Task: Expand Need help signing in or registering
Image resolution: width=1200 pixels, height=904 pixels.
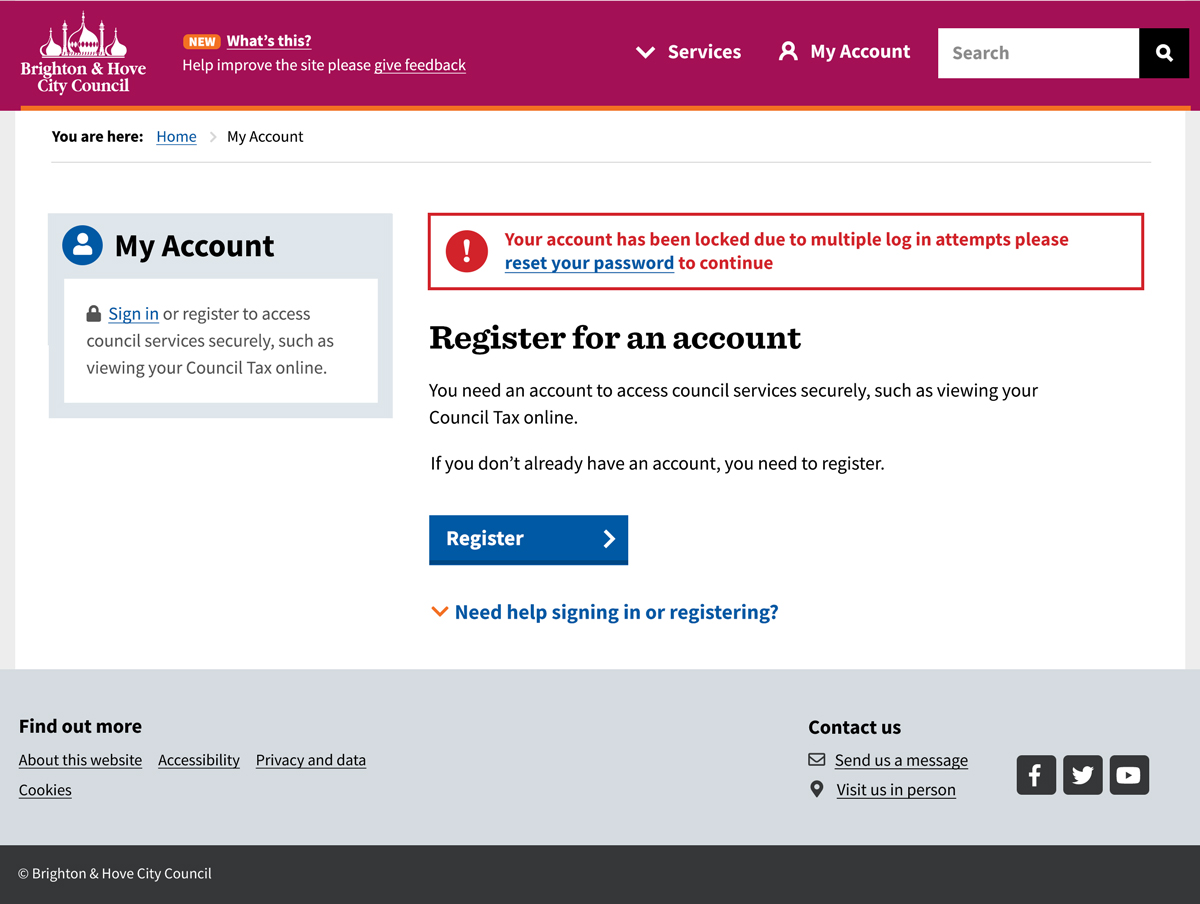Action: (615, 612)
